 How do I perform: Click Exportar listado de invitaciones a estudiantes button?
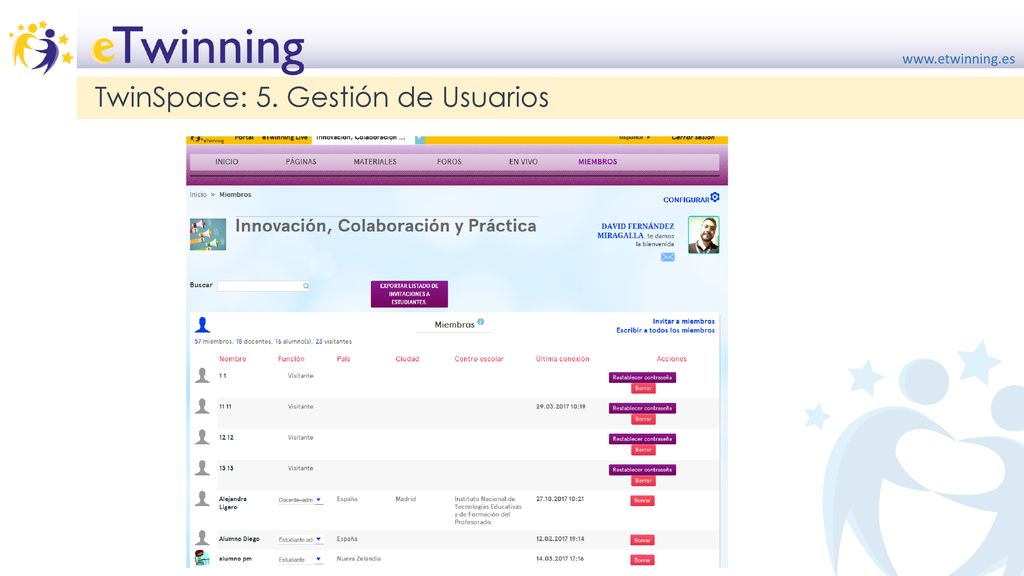point(409,294)
